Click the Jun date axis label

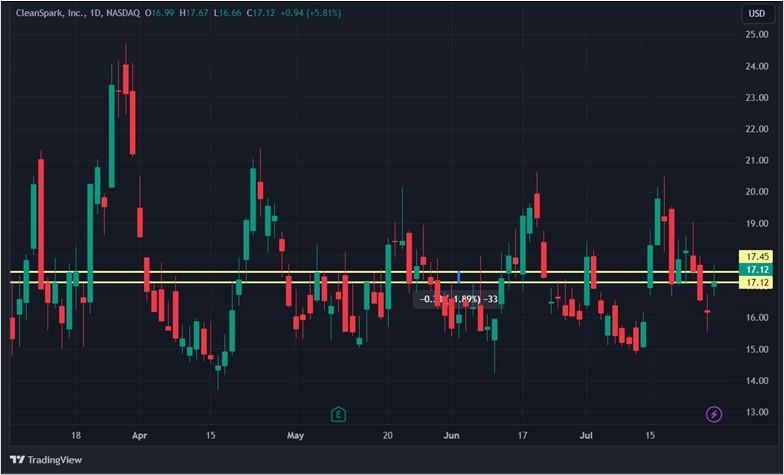pos(451,436)
